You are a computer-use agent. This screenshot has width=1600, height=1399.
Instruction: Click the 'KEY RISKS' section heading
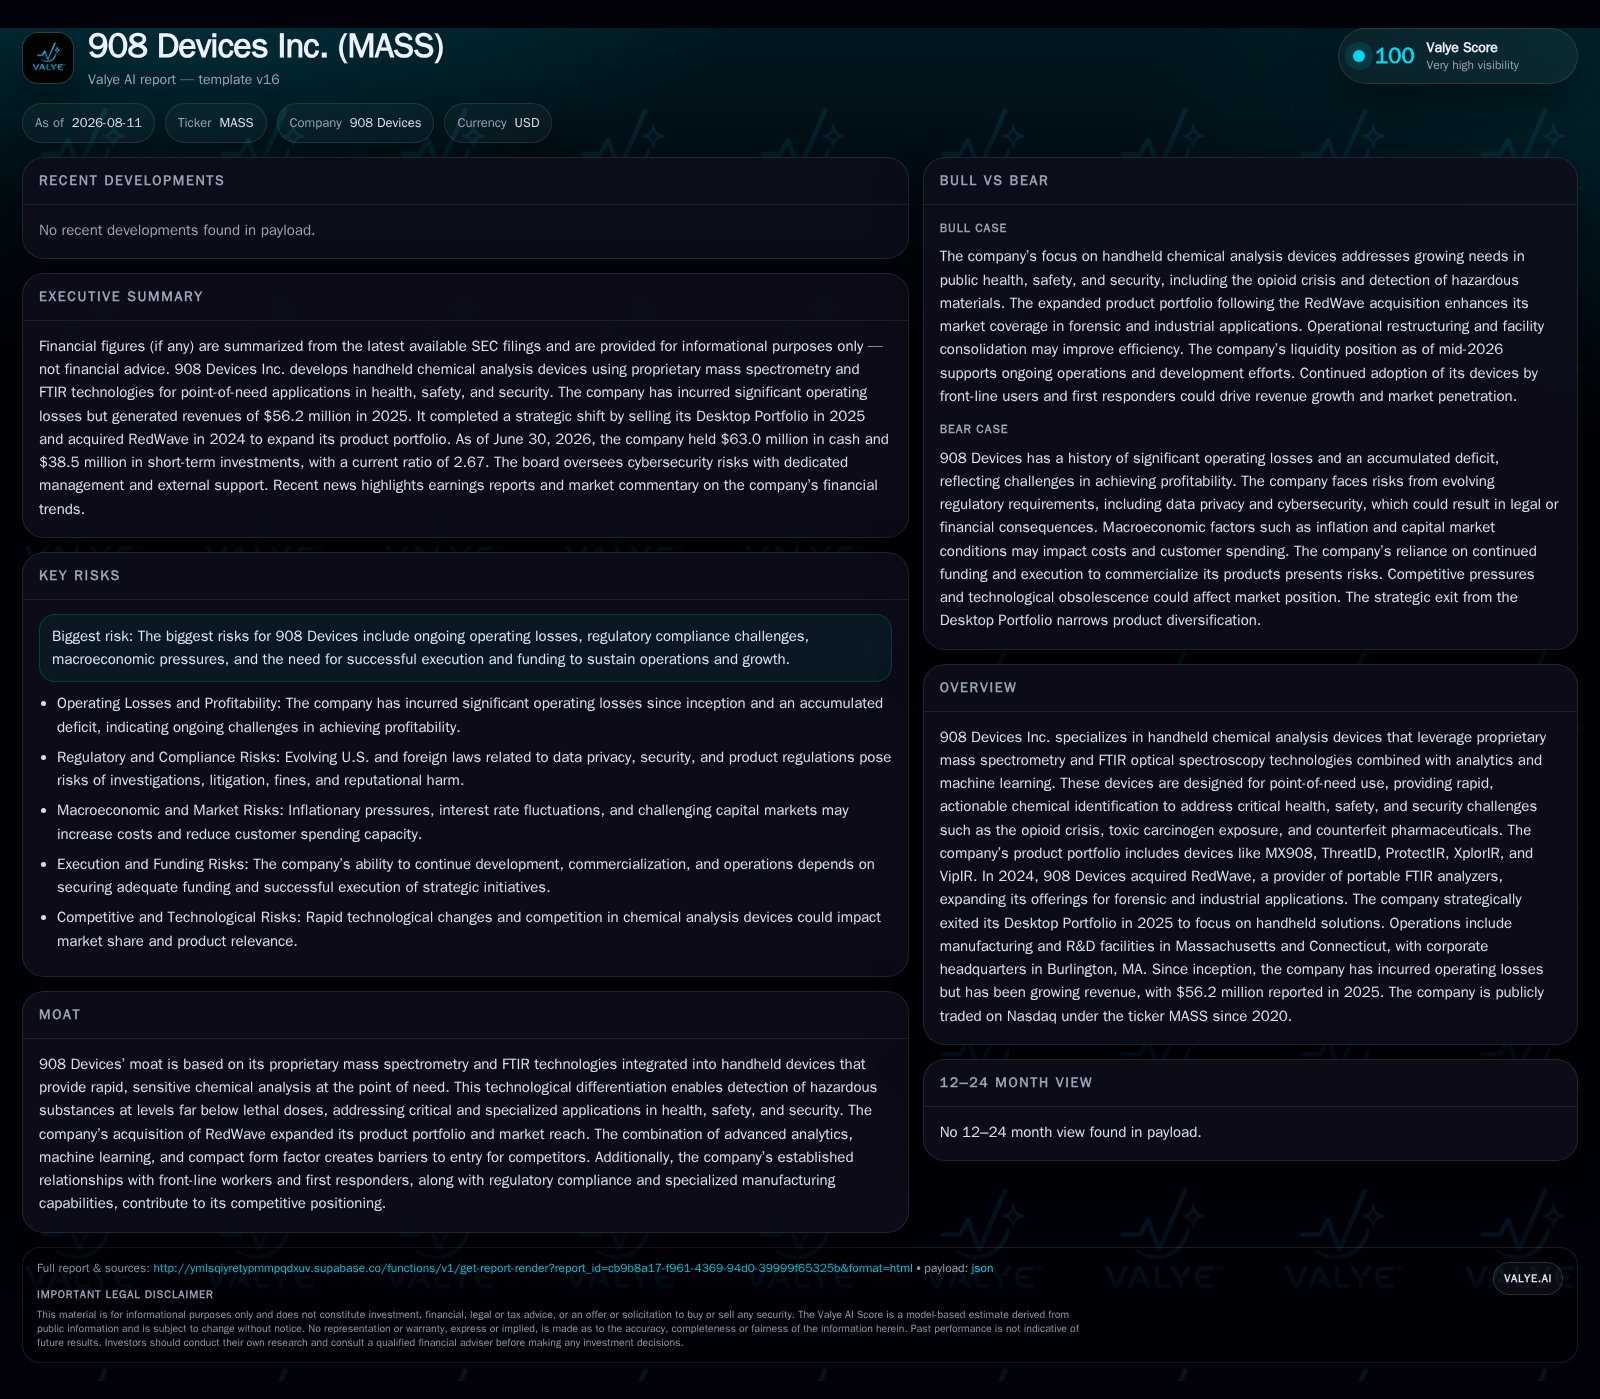tap(79, 576)
